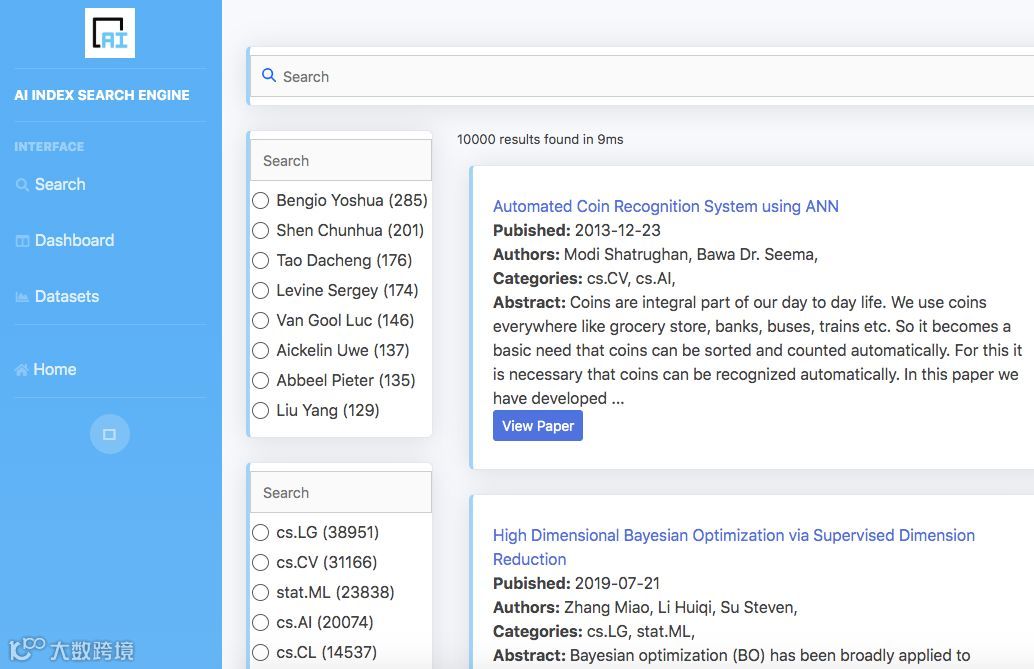Image resolution: width=1034 pixels, height=669 pixels.
Task: Focus the author filter search field
Action: coord(341,160)
